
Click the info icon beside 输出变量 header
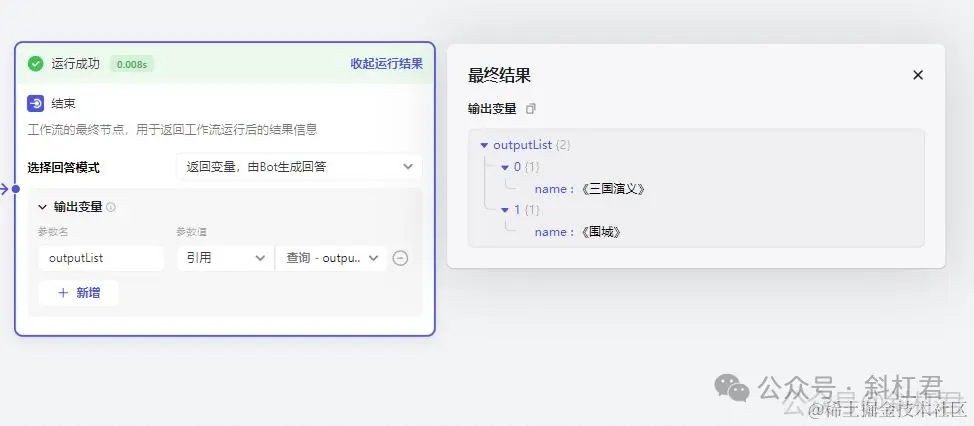111,207
